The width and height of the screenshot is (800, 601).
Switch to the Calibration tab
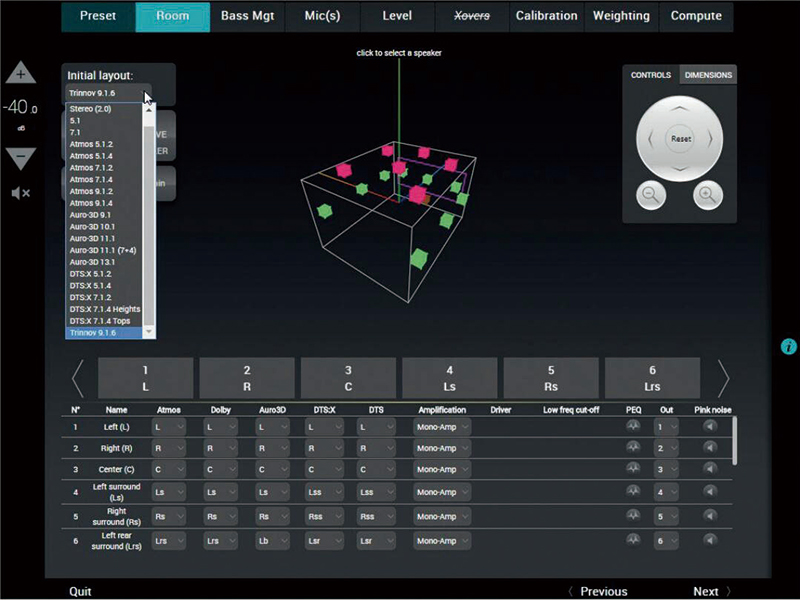coord(546,16)
